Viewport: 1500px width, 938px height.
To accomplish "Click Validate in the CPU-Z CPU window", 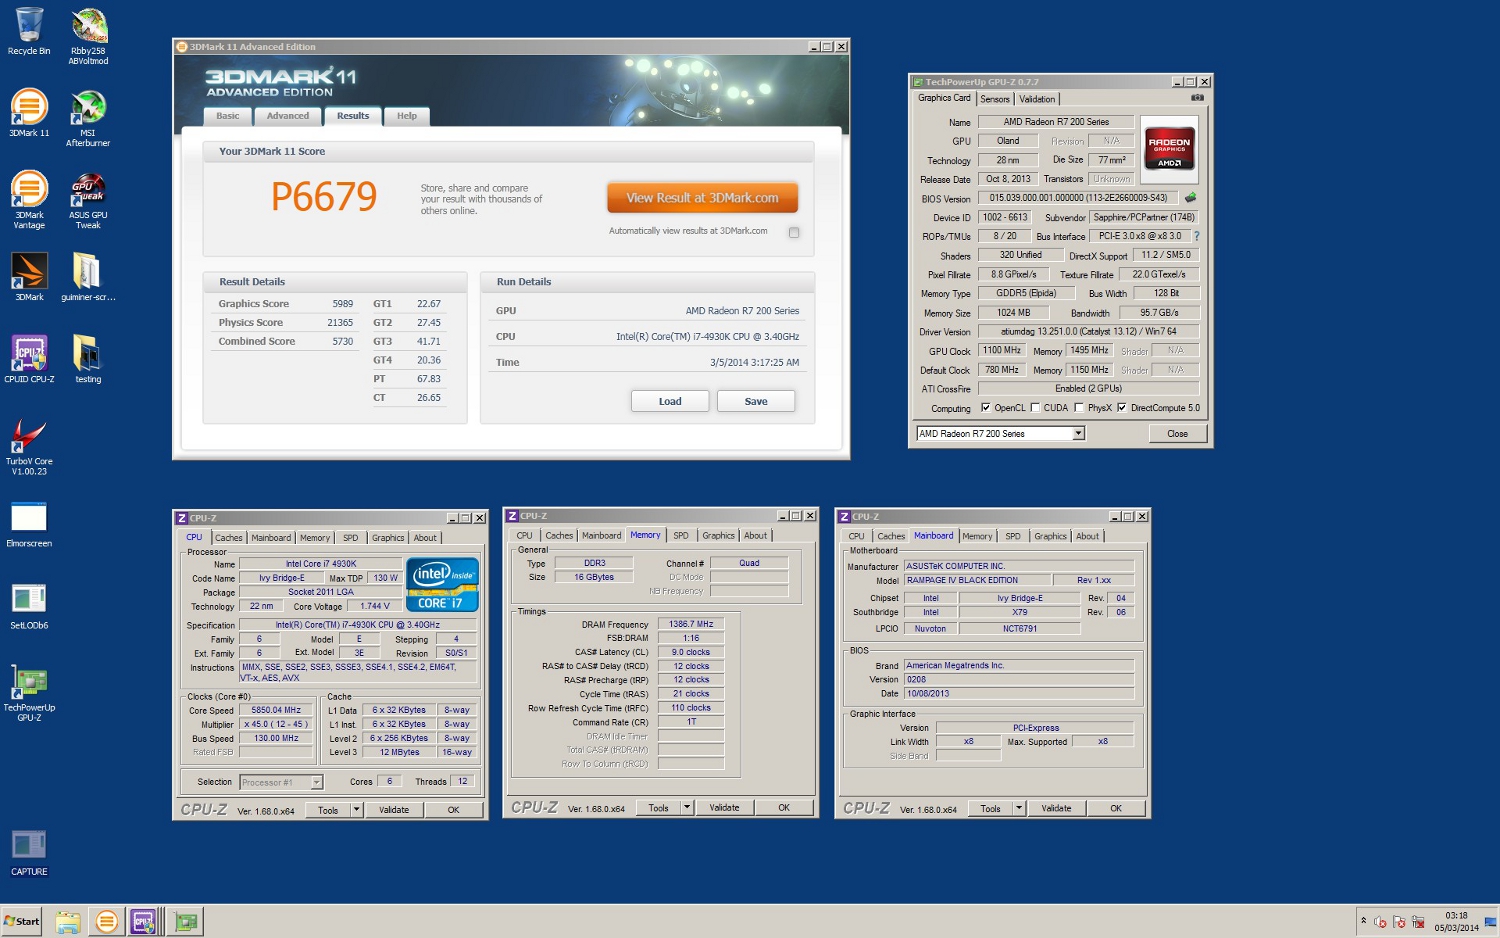I will [x=394, y=810].
